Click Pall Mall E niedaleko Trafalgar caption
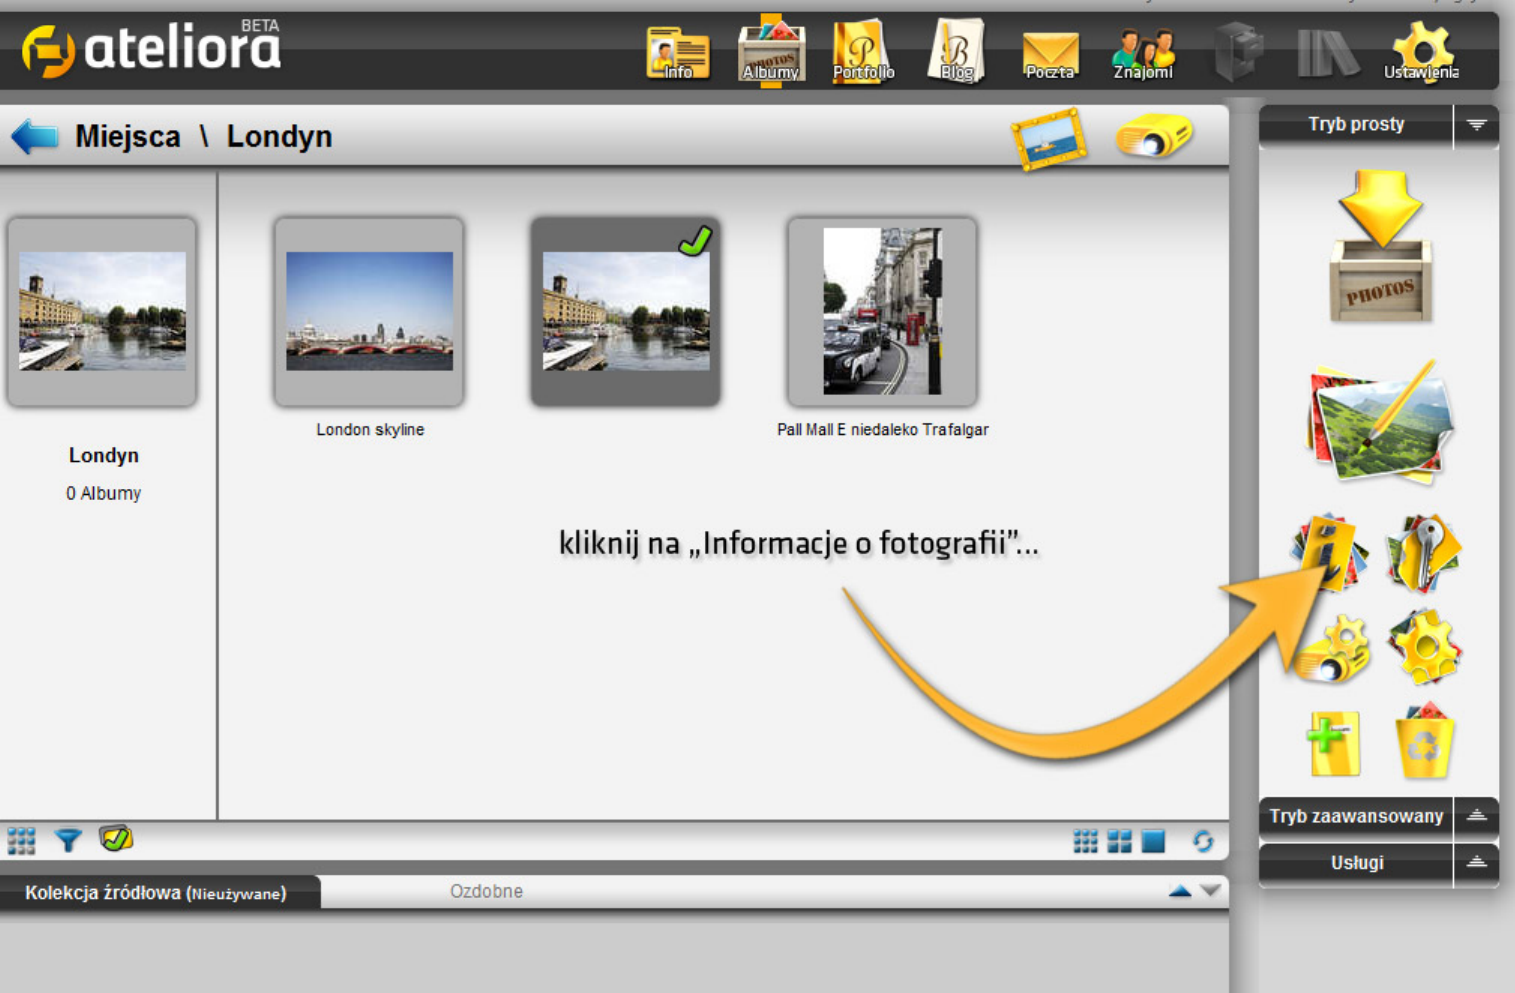Image resolution: width=1515 pixels, height=993 pixels. (883, 430)
